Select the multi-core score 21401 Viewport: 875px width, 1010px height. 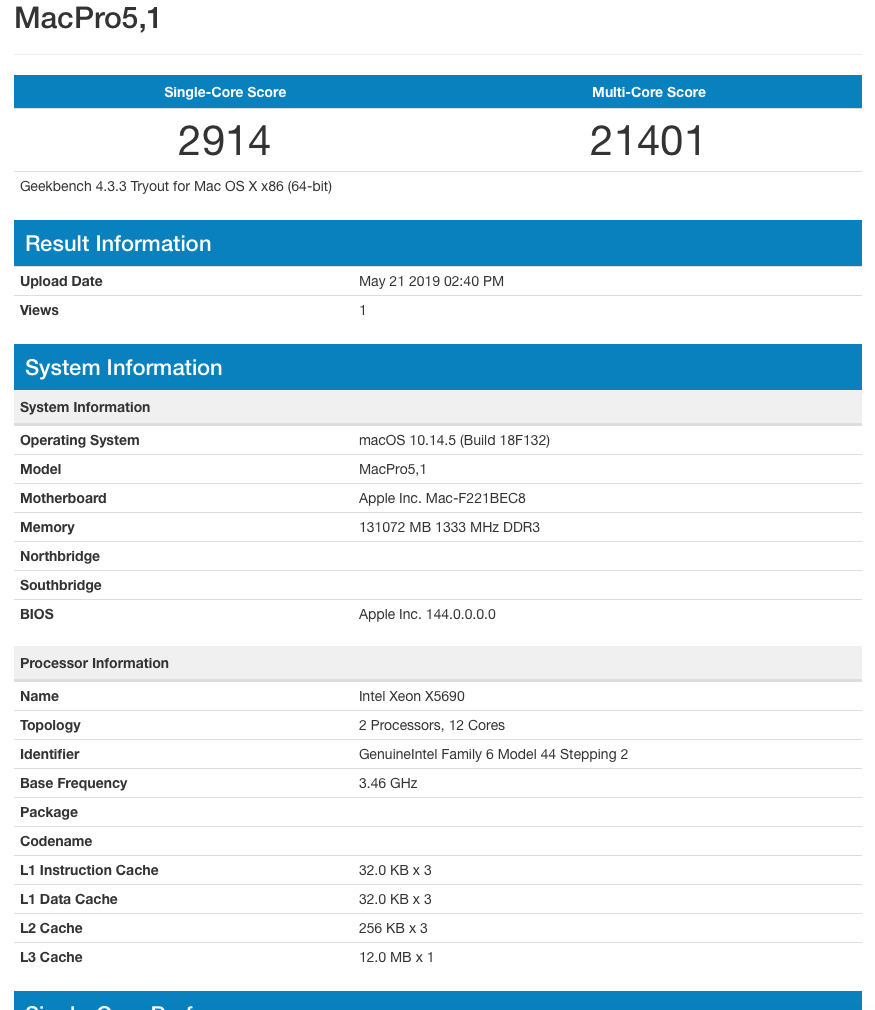[647, 140]
